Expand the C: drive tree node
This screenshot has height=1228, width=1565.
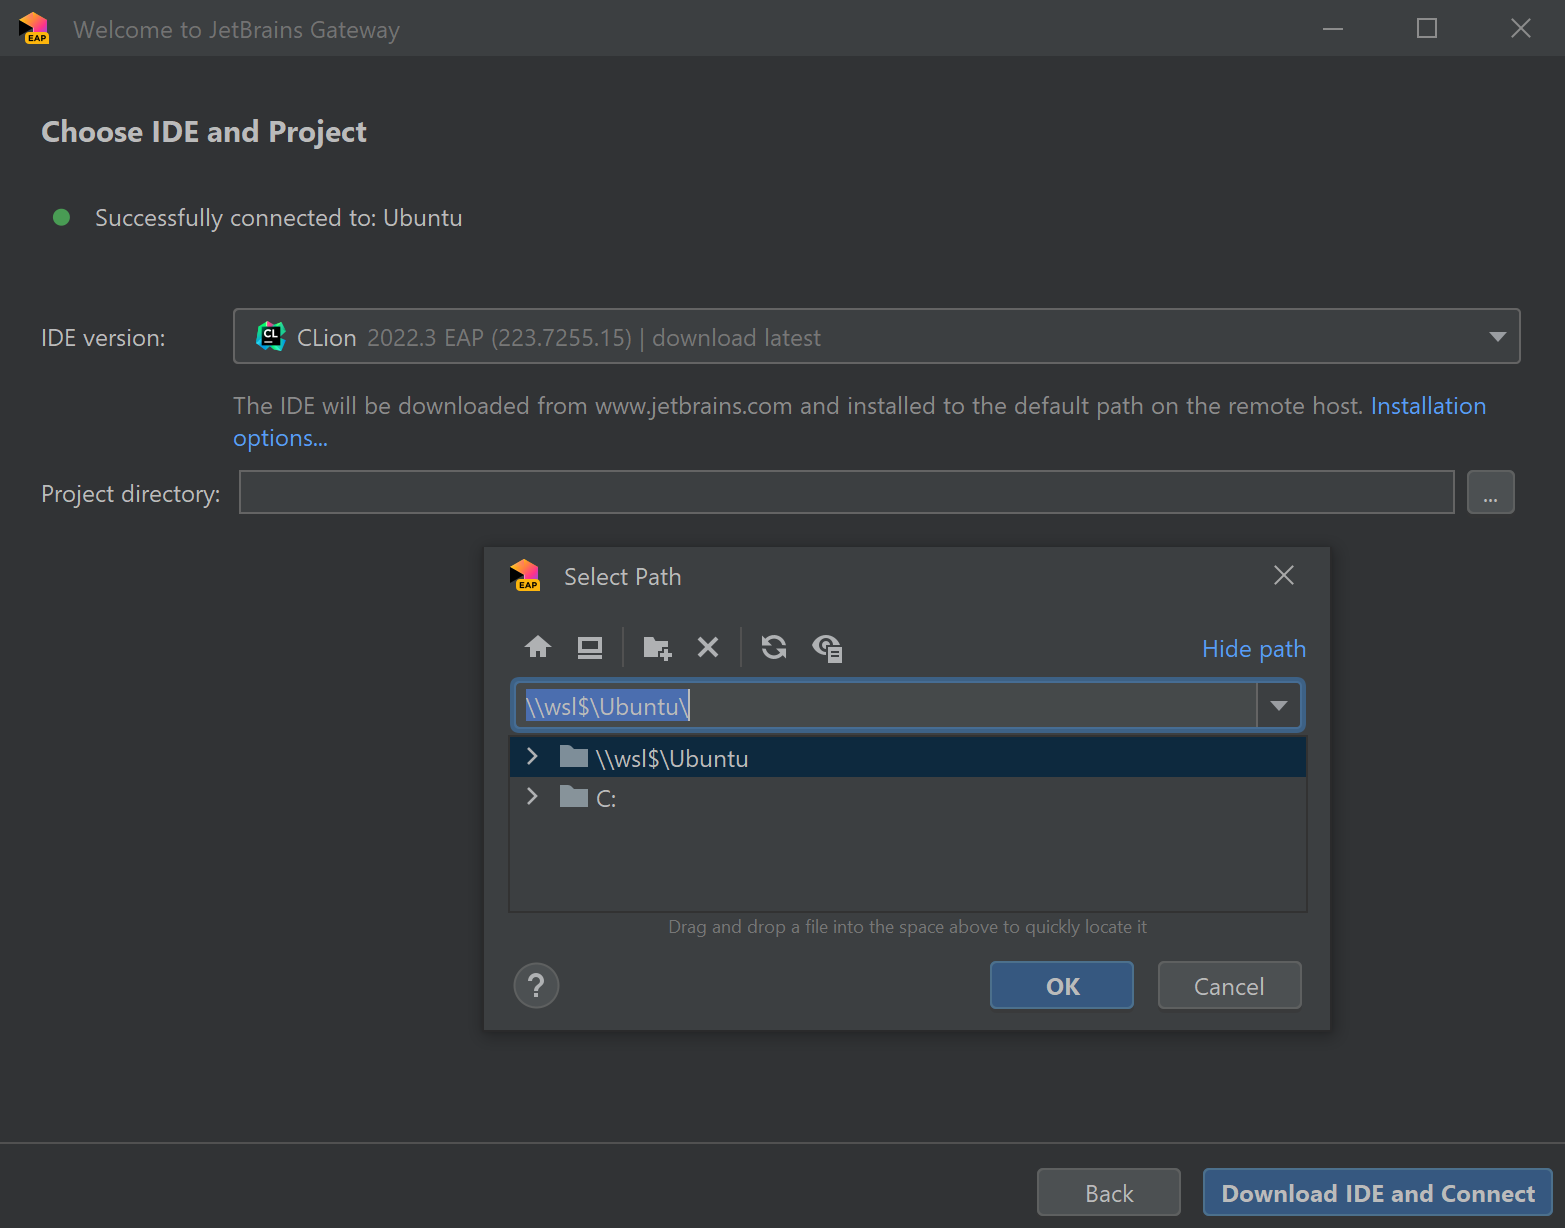pos(531,796)
